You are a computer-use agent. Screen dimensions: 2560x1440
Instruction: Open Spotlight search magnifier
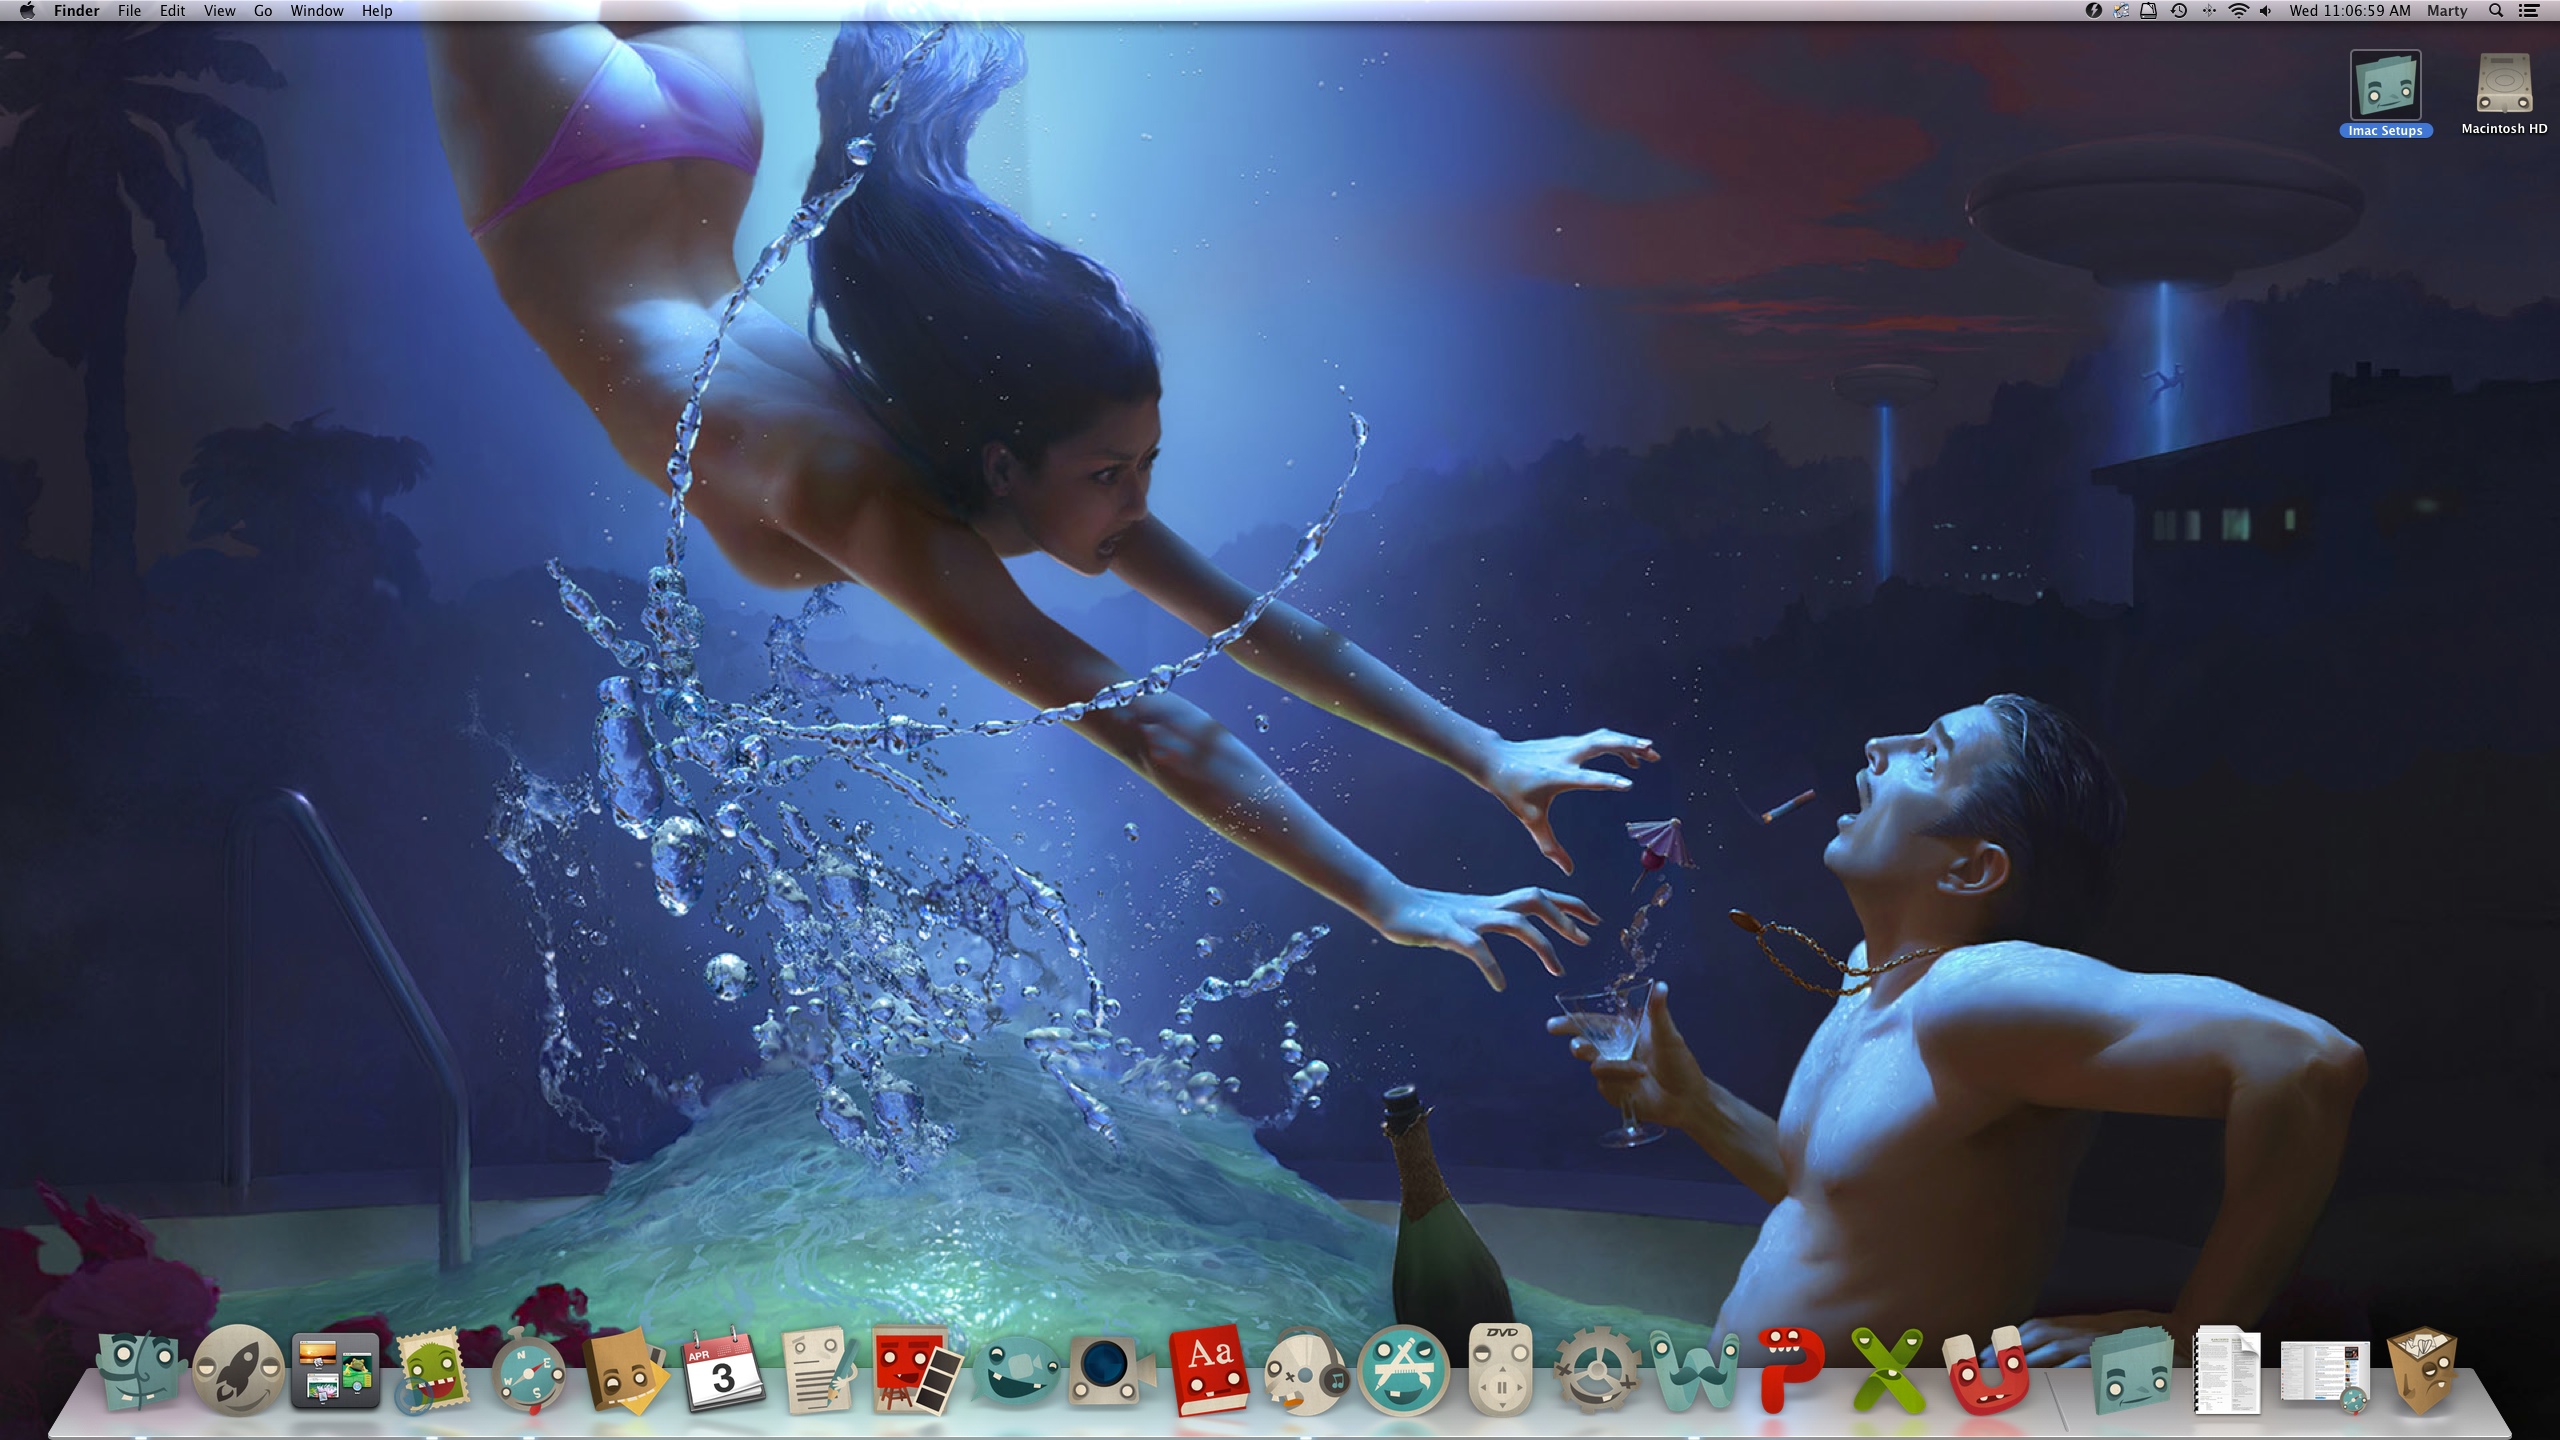pos(2496,11)
